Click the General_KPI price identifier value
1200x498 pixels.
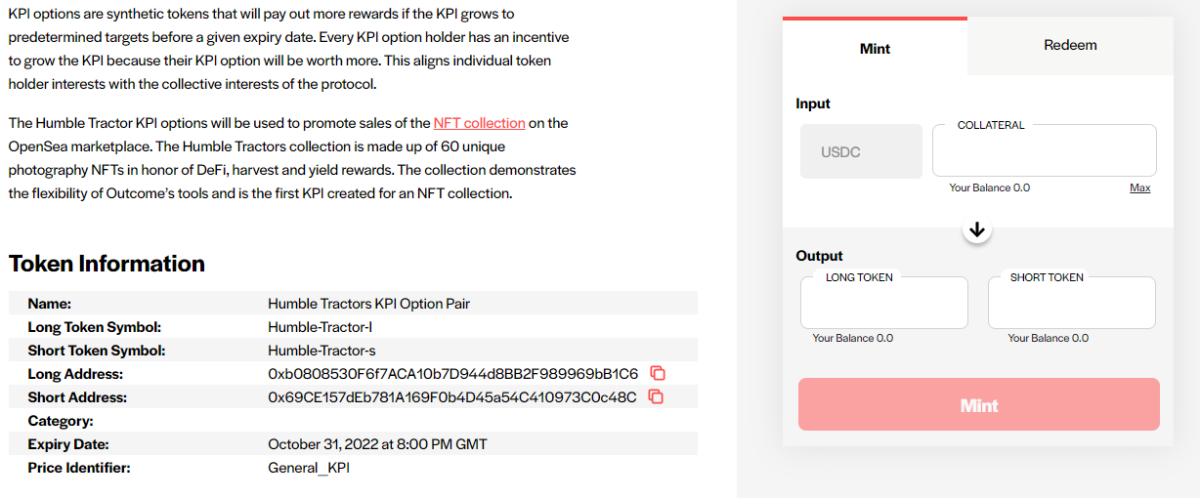[309, 468]
